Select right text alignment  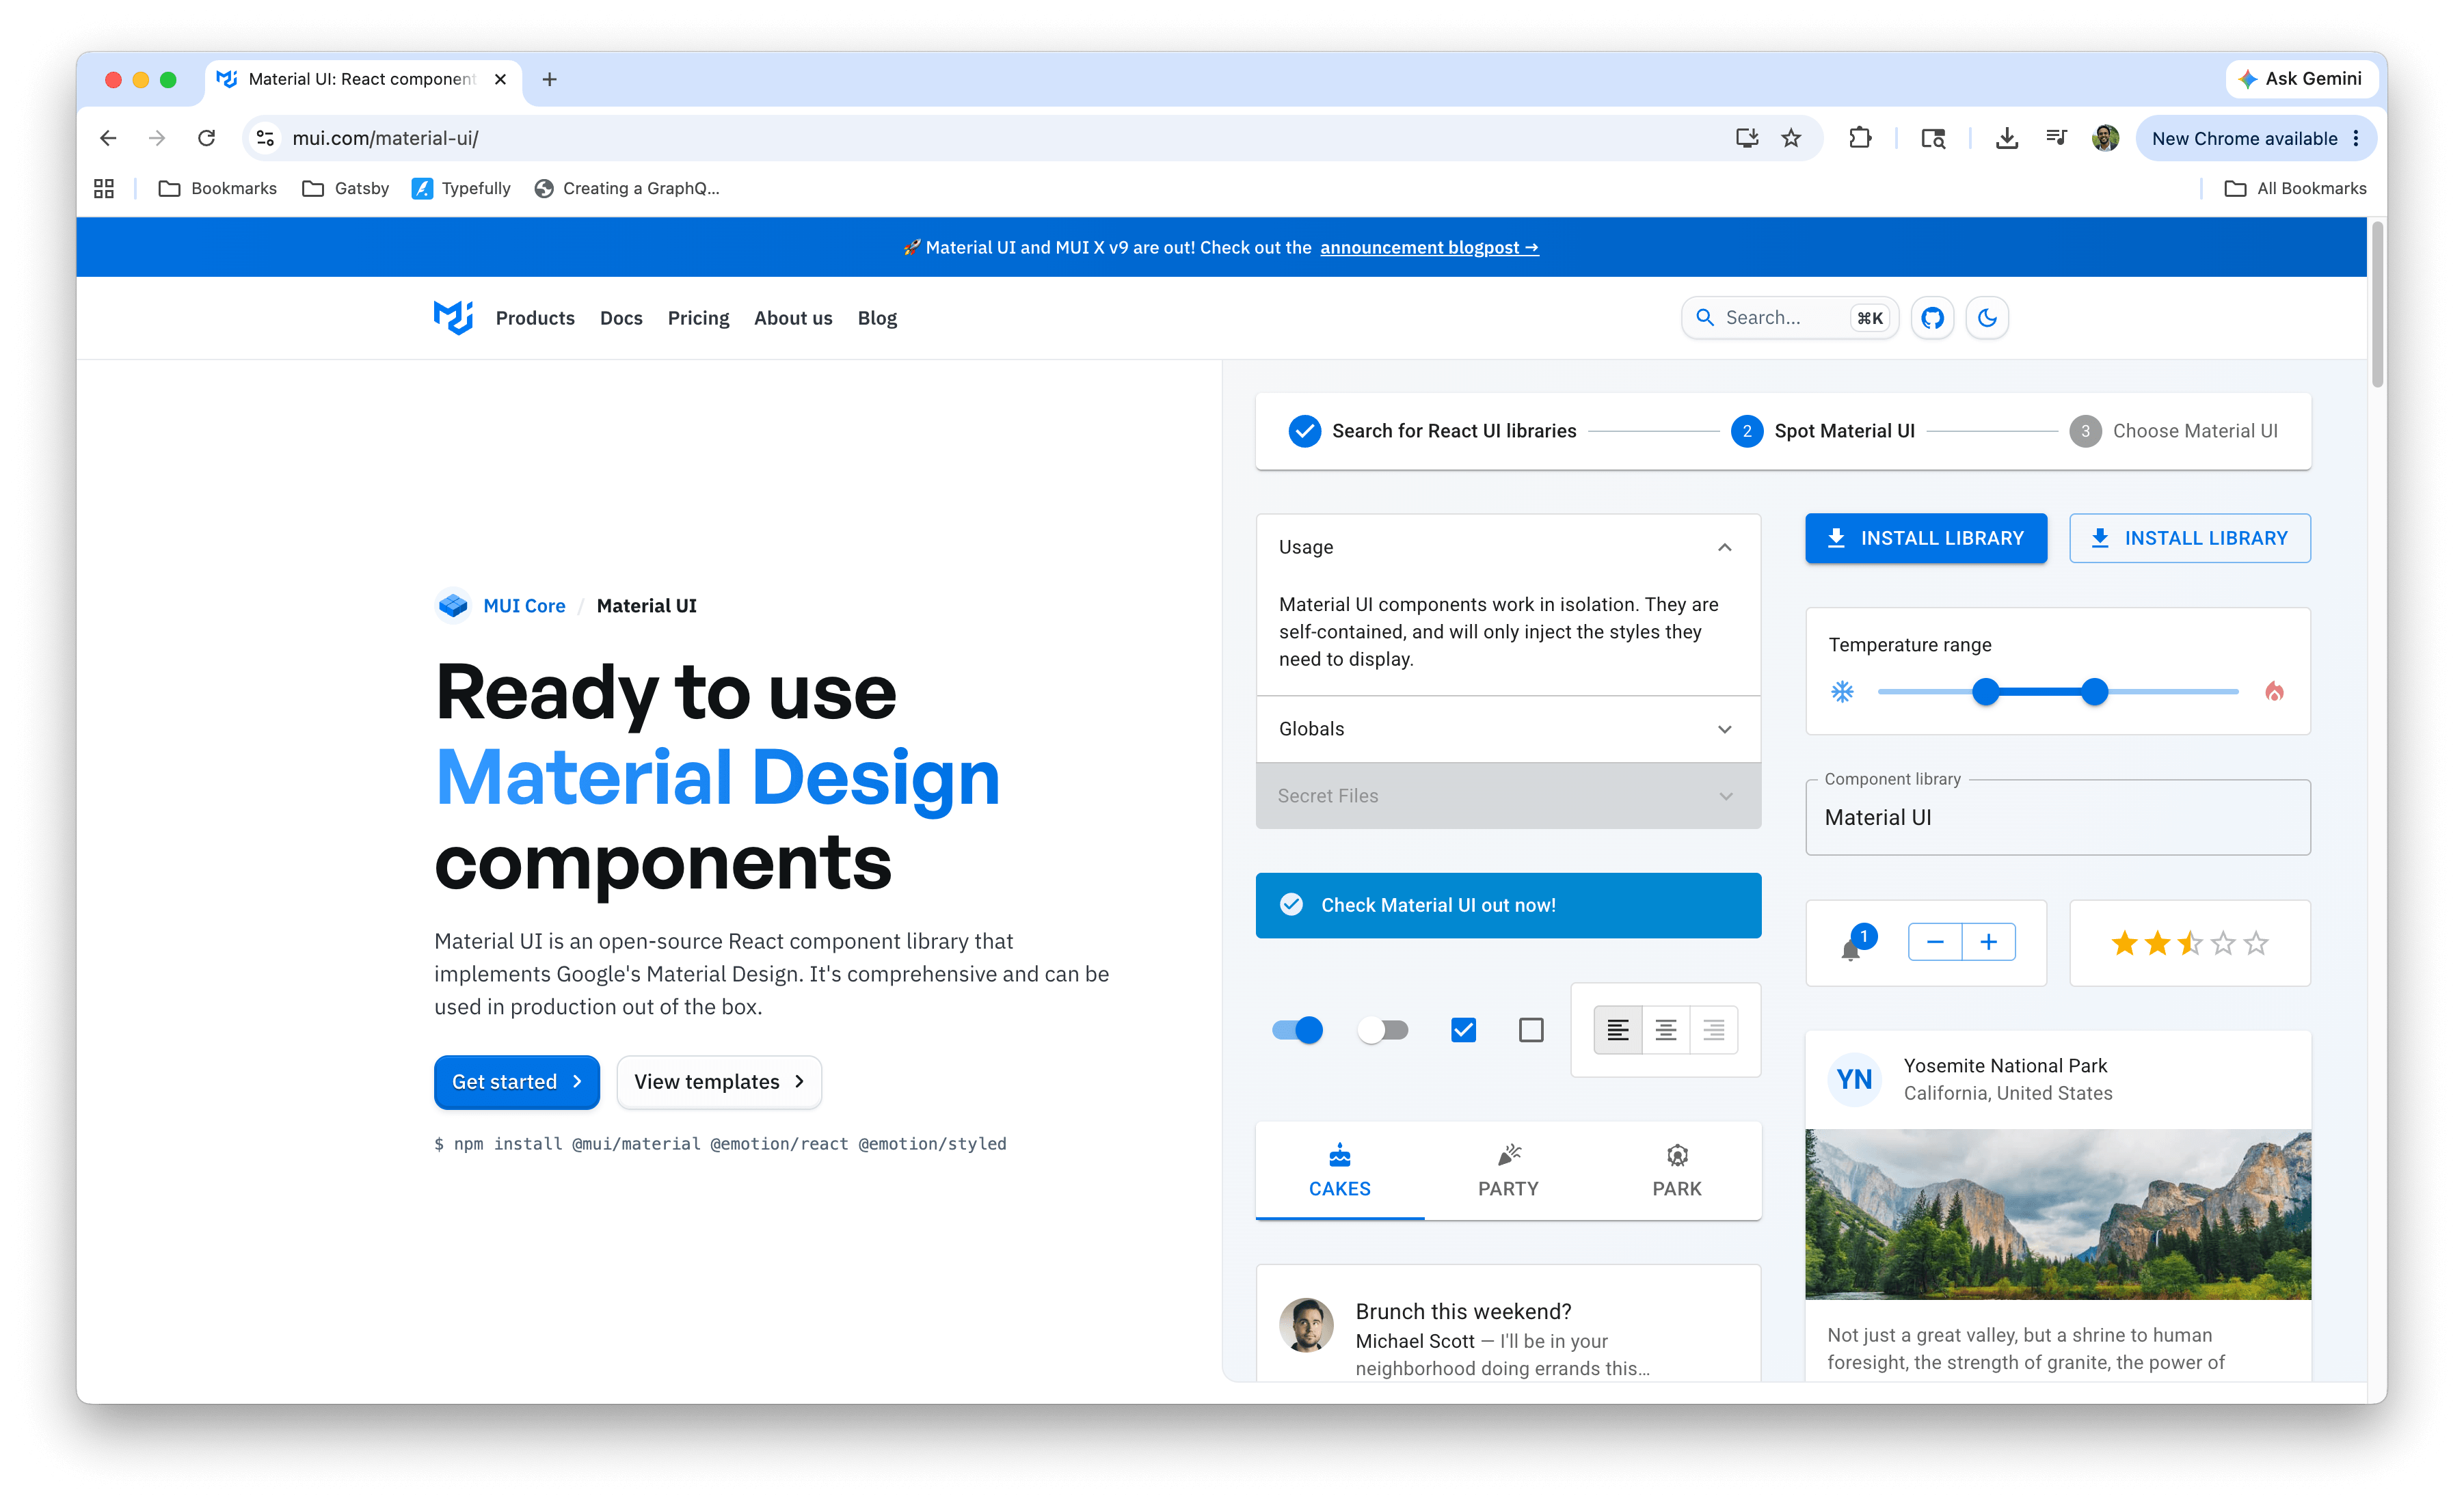click(x=1714, y=1030)
